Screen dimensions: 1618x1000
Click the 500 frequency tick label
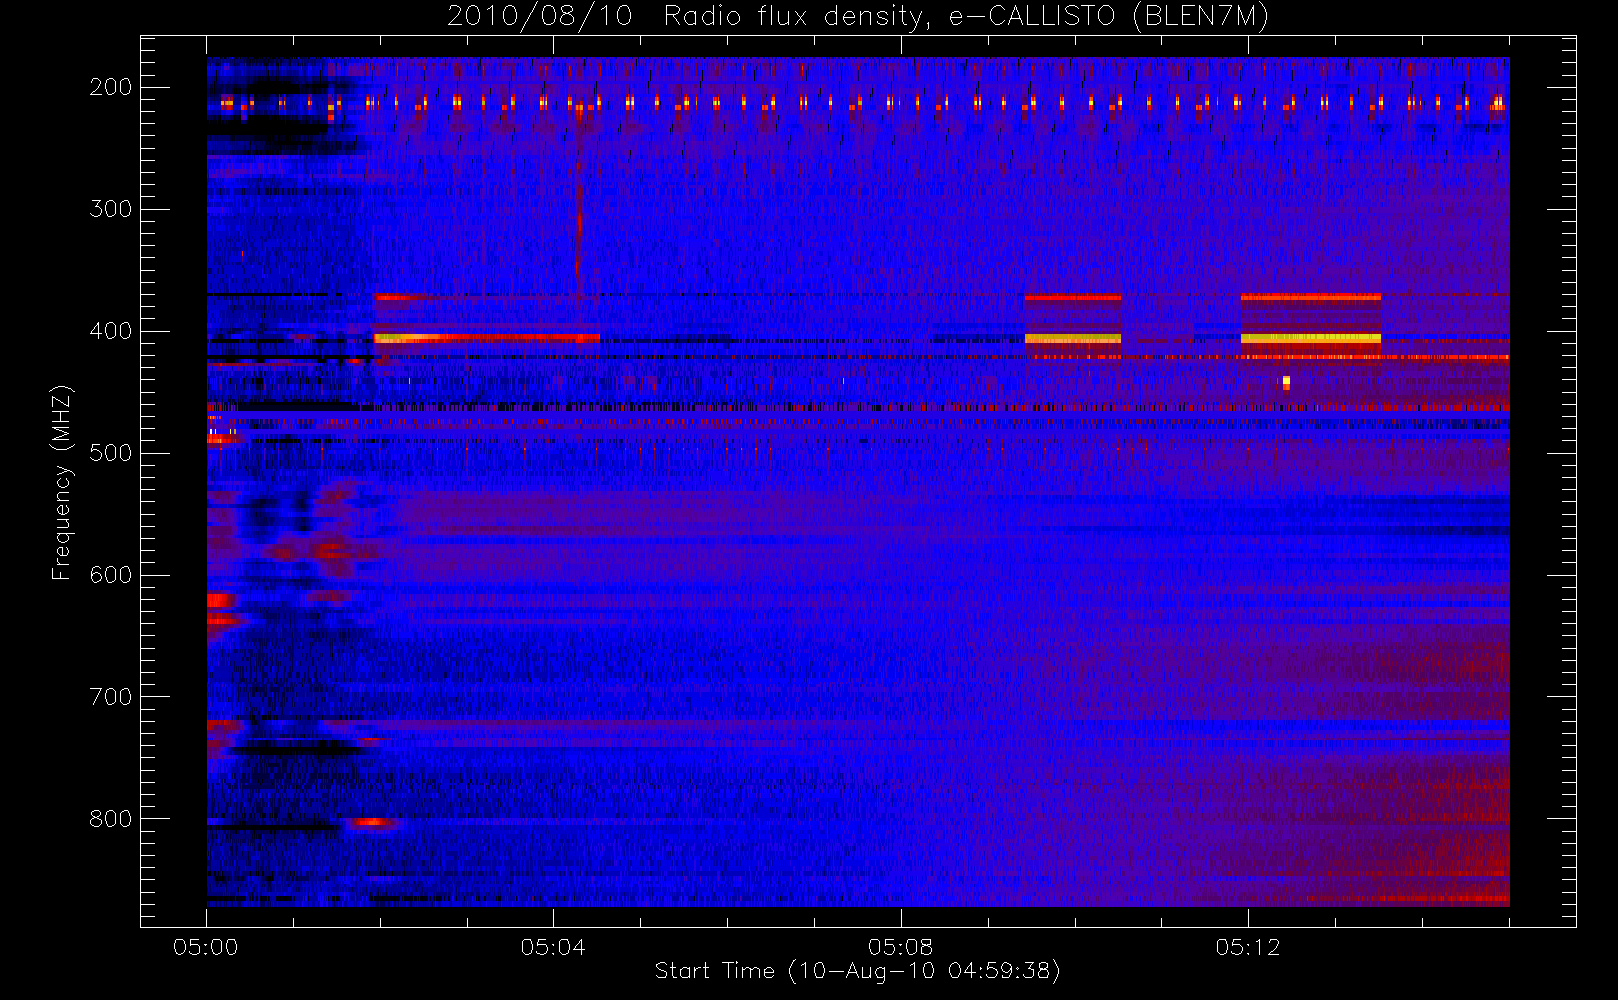pos(111,453)
